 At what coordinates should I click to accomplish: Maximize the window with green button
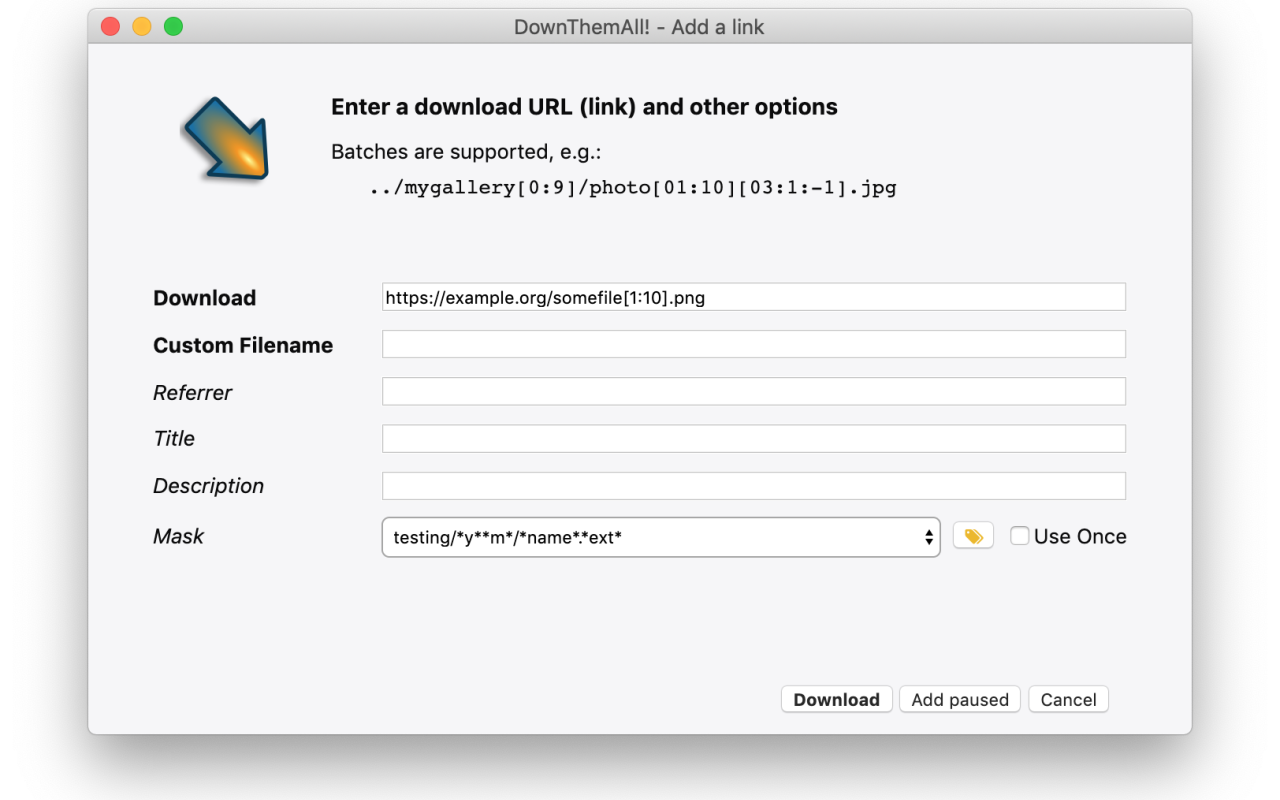pyautogui.click(x=173, y=27)
